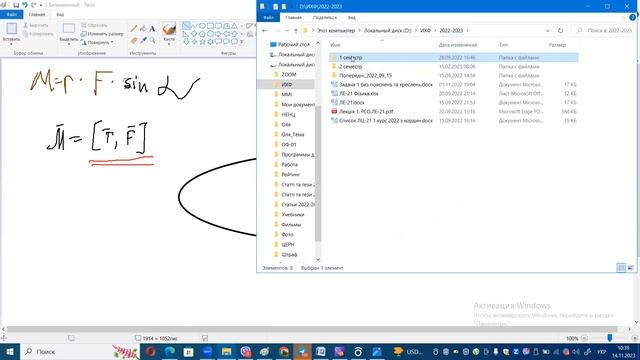Open Paint Quick Access Toolbar customize arrow
The image size is (640, 360).
41,5
